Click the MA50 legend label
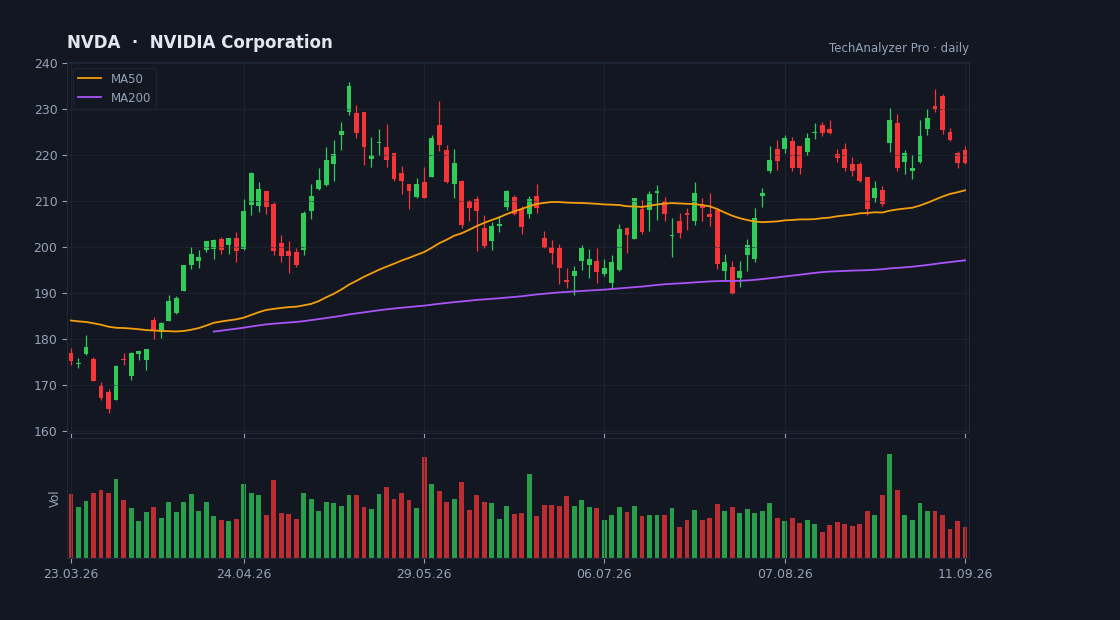This screenshot has height=620, width=1120. pos(126,79)
